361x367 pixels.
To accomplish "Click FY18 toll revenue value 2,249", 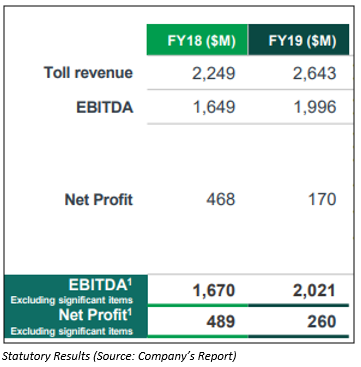I will [214, 73].
